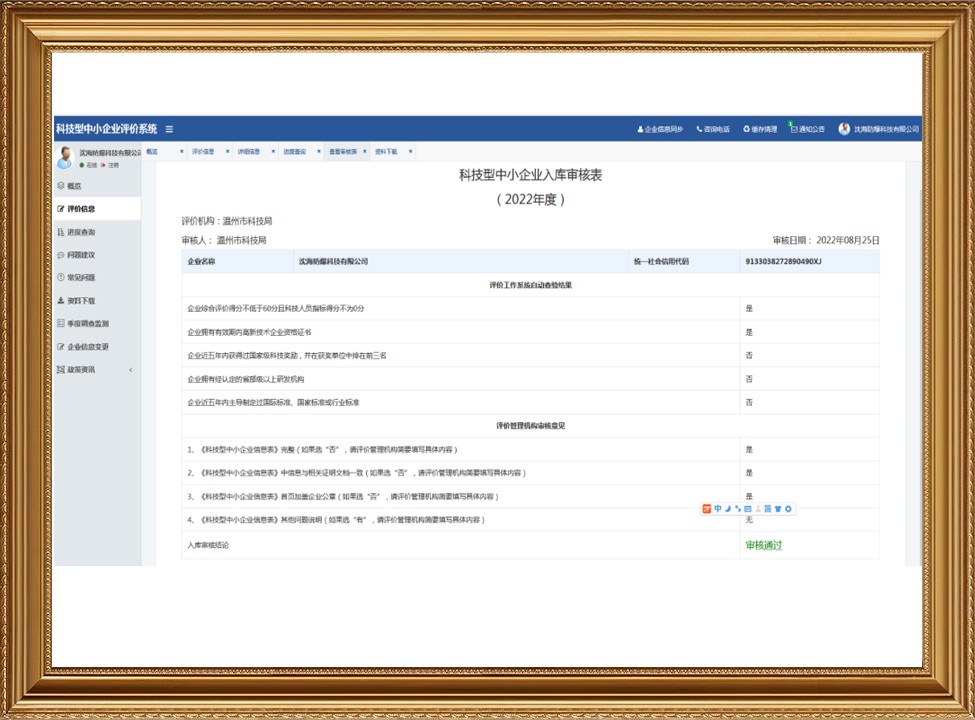975x720 pixels.
Task: Toggle the IME moon full/half-width icon
Action: [x=728, y=509]
